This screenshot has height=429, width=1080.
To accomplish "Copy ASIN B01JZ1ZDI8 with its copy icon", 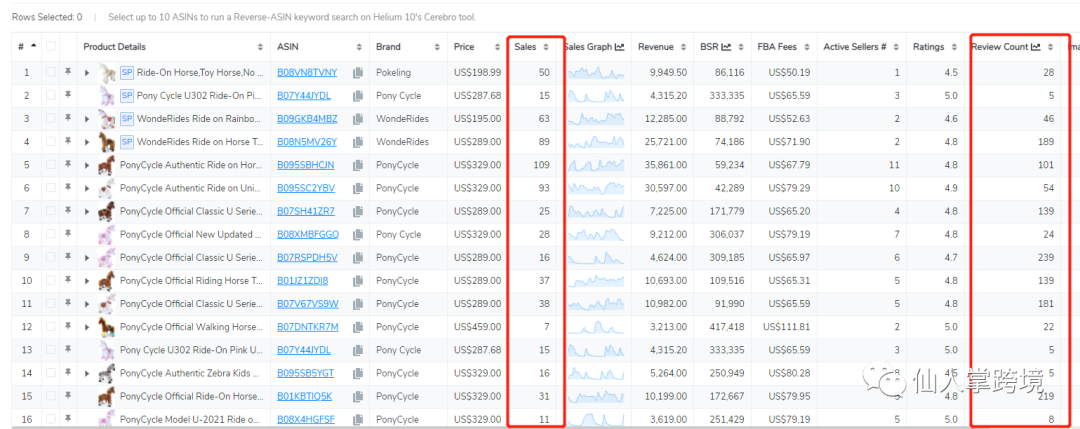I will click(357, 281).
